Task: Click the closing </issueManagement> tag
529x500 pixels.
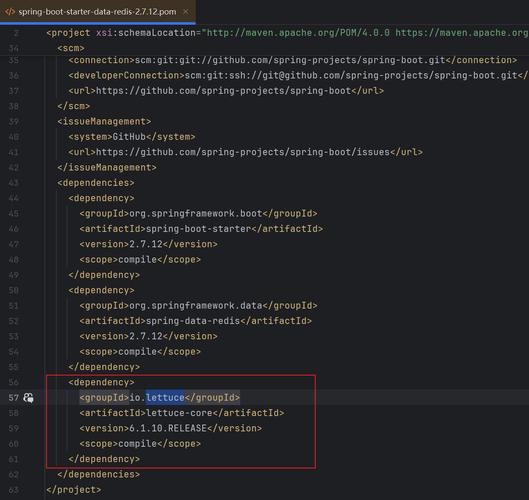Action: tap(107, 167)
